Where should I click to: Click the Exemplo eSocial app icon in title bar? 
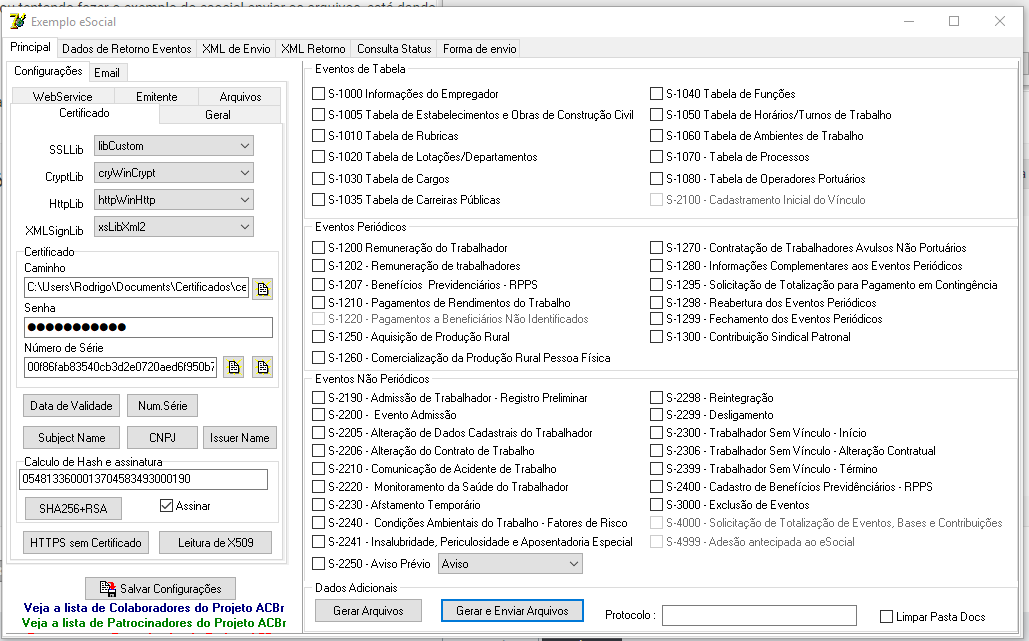pyautogui.click(x=18, y=21)
